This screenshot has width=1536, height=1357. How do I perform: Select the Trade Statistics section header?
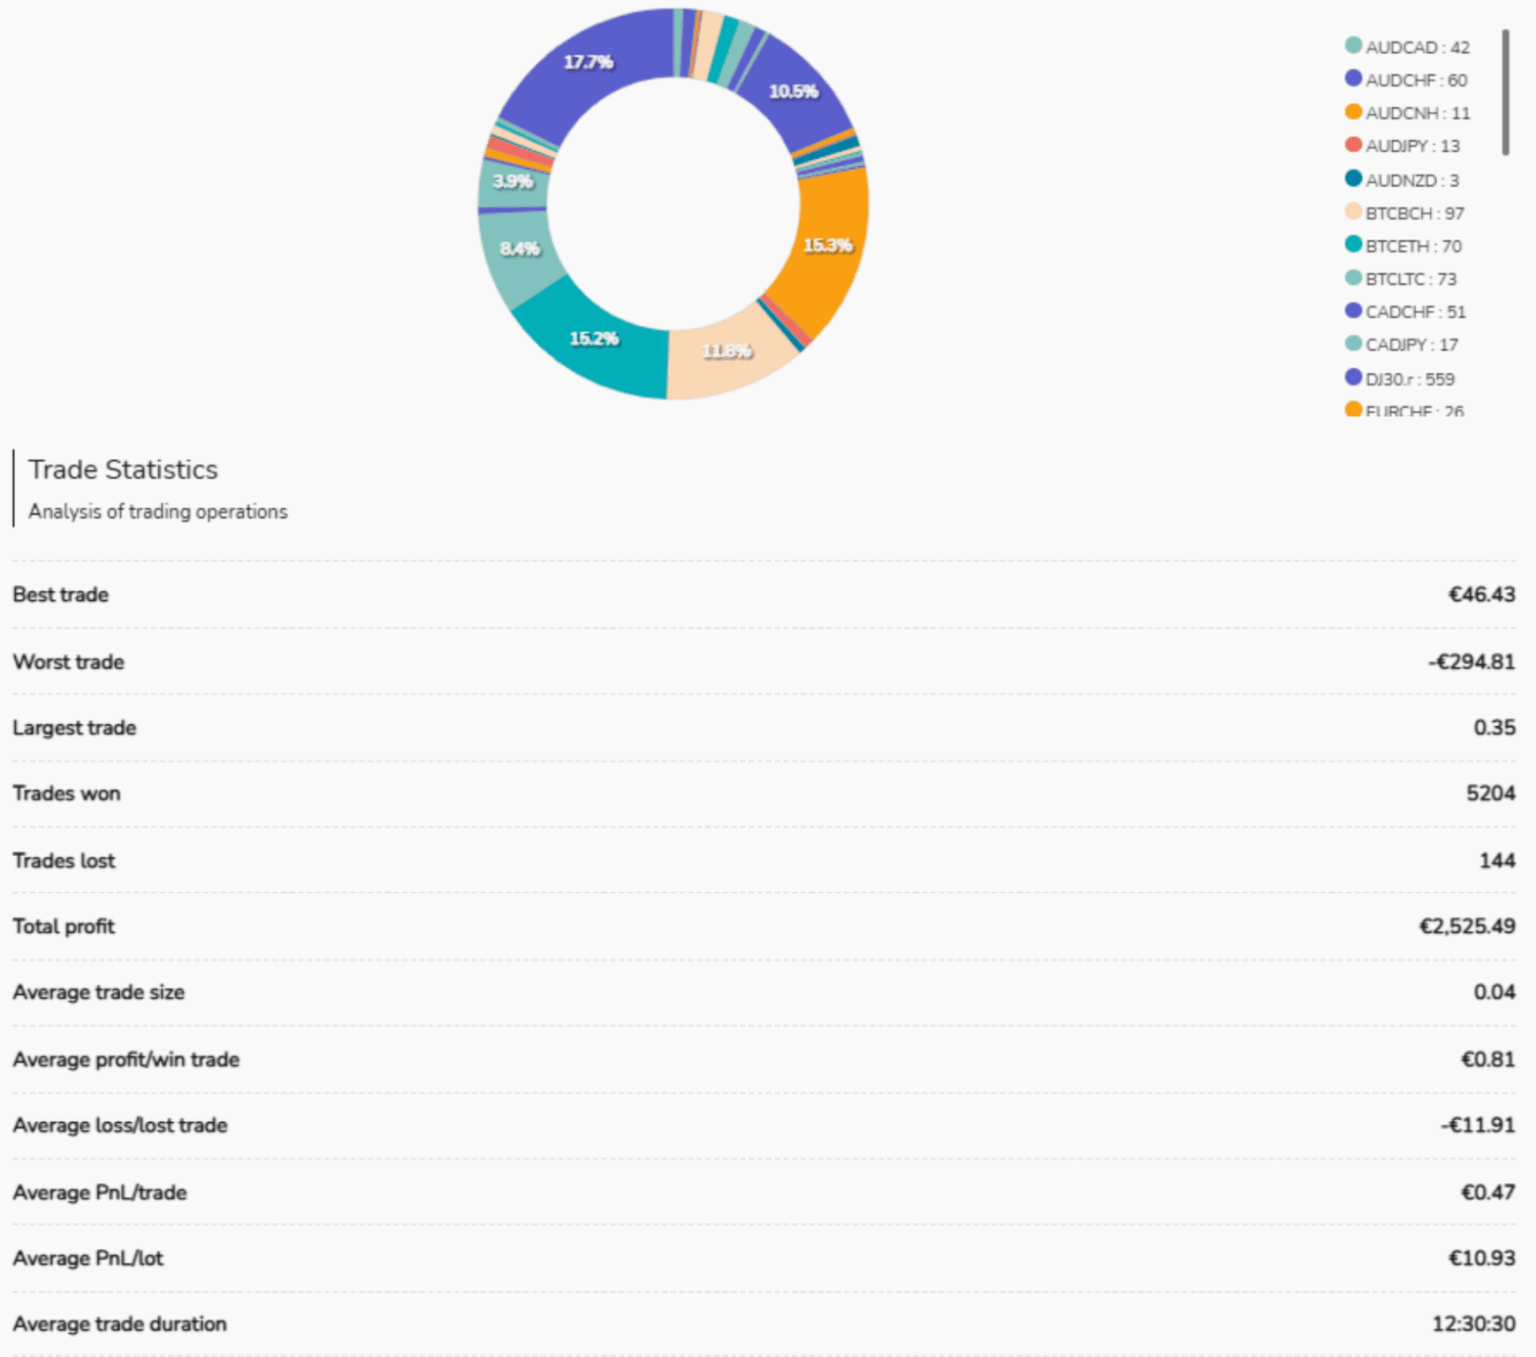124,469
